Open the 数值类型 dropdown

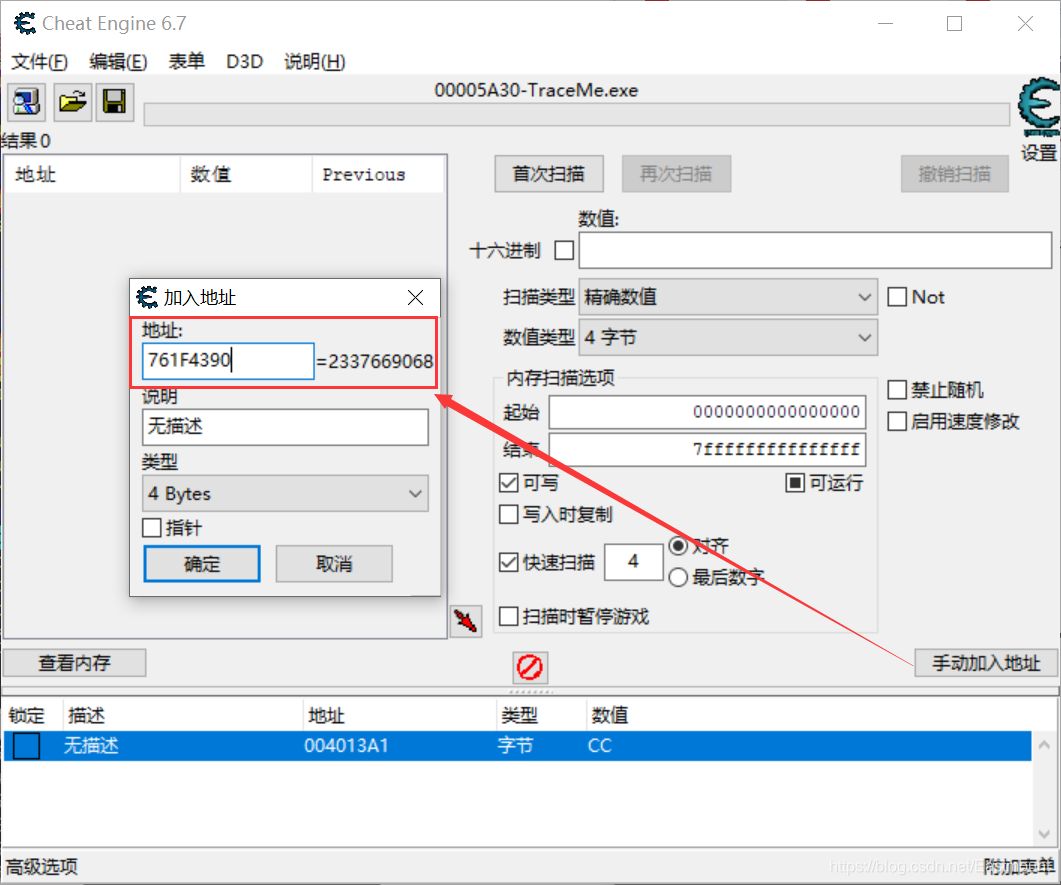click(728, 338)
